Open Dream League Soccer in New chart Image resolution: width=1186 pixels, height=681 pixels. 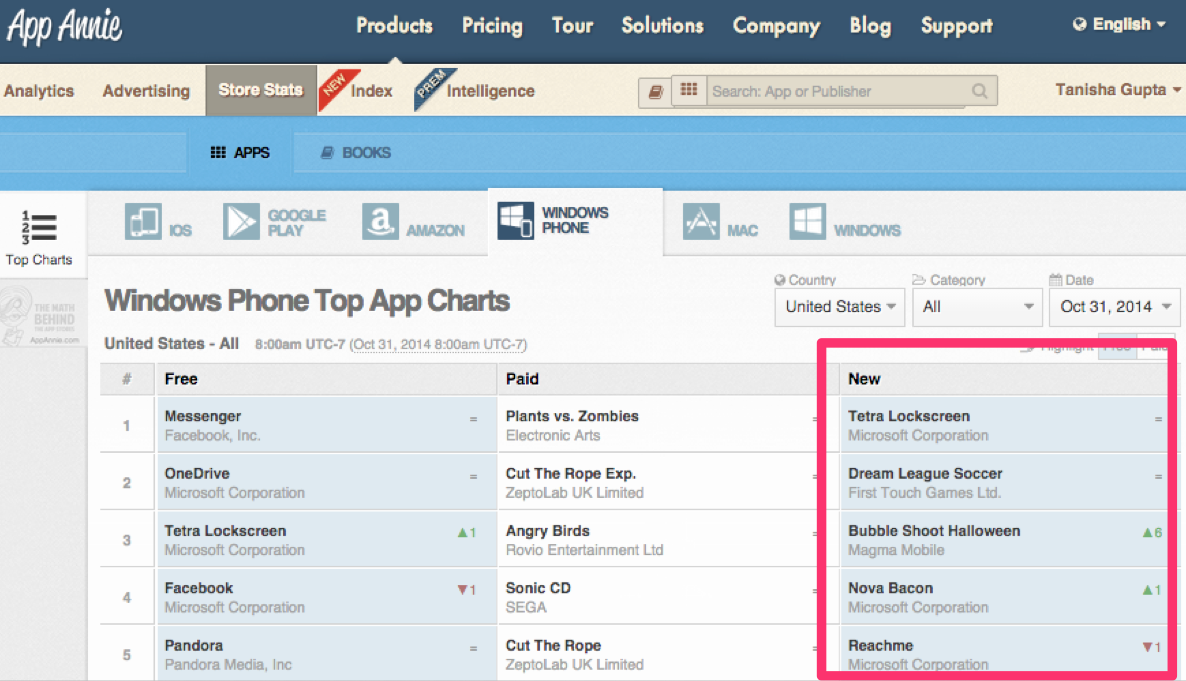coord(925,474)
